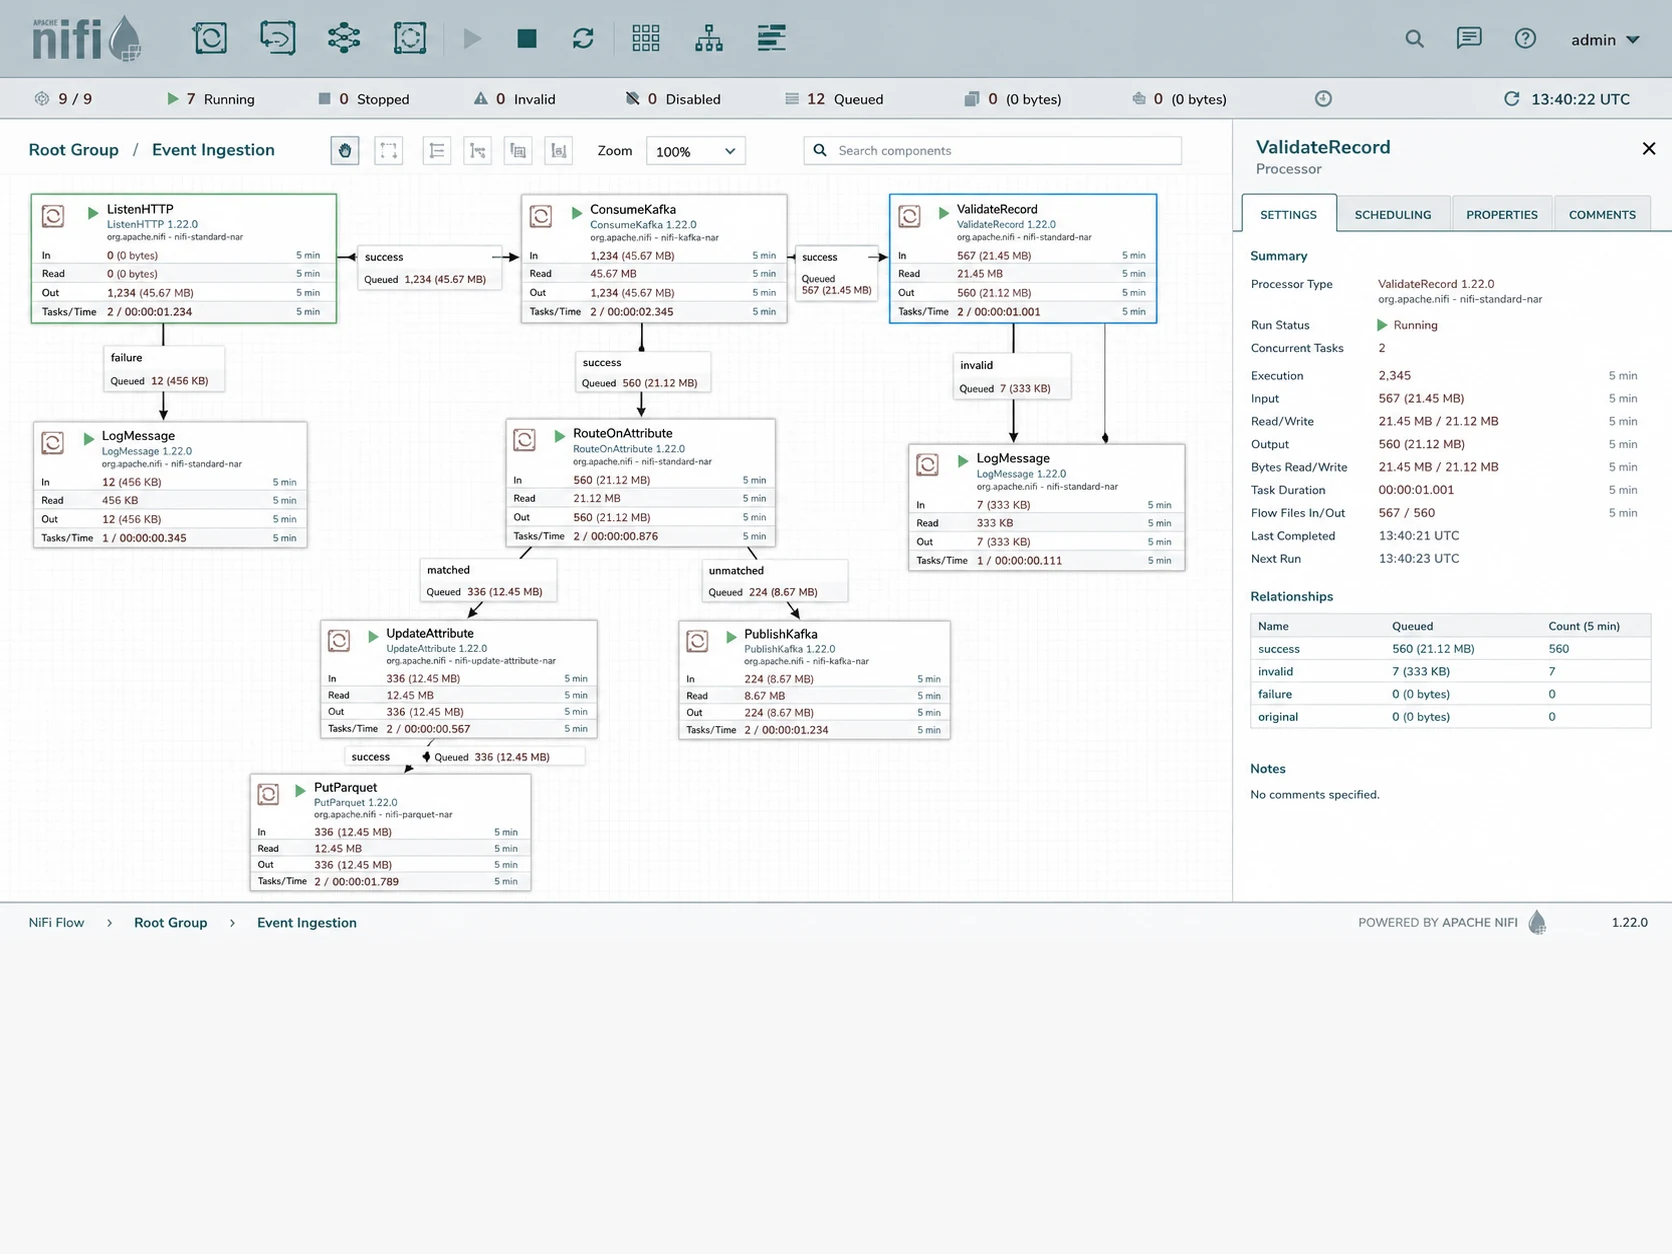This screenshot has height=1254, width=1672.
Task: Select the invalid connection label on canvas
Action: (x=976, y=365)
